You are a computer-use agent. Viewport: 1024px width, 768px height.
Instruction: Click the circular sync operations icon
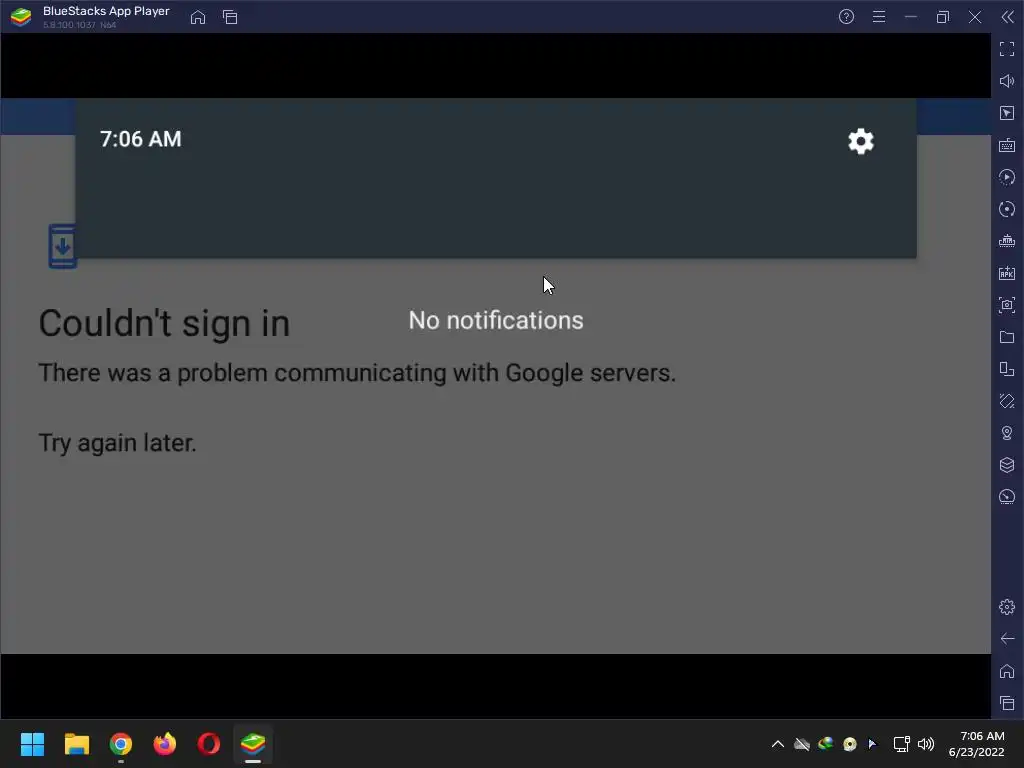coord(1007,209)
